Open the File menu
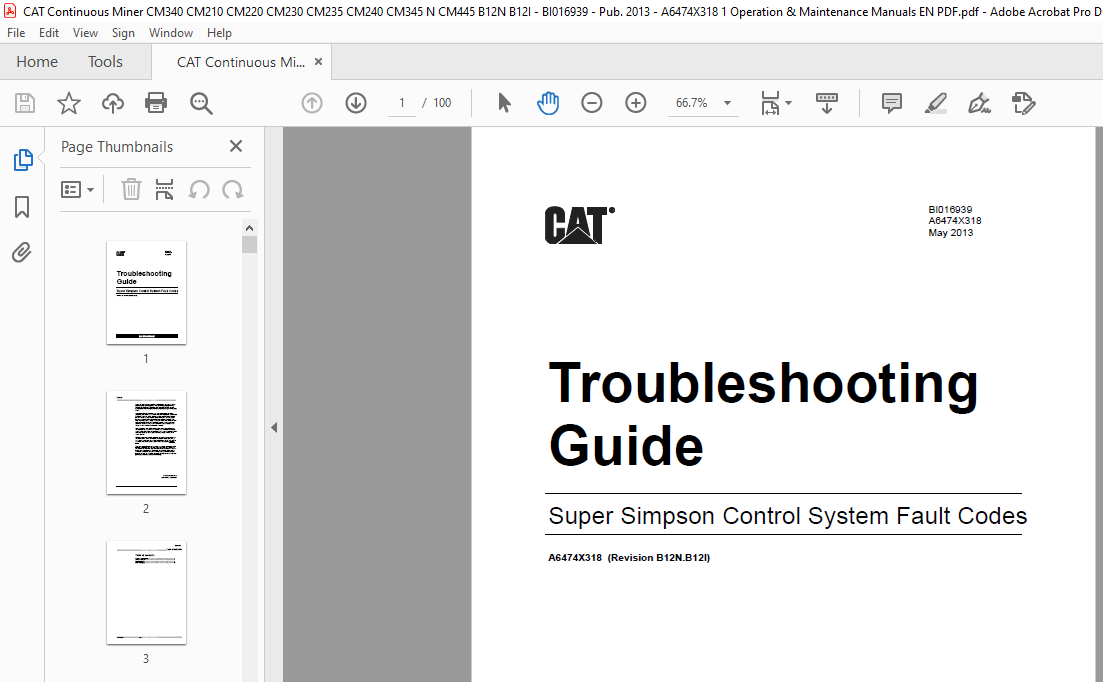The width and height of the screenshot is (1103, 682). (x=16, y=33)
